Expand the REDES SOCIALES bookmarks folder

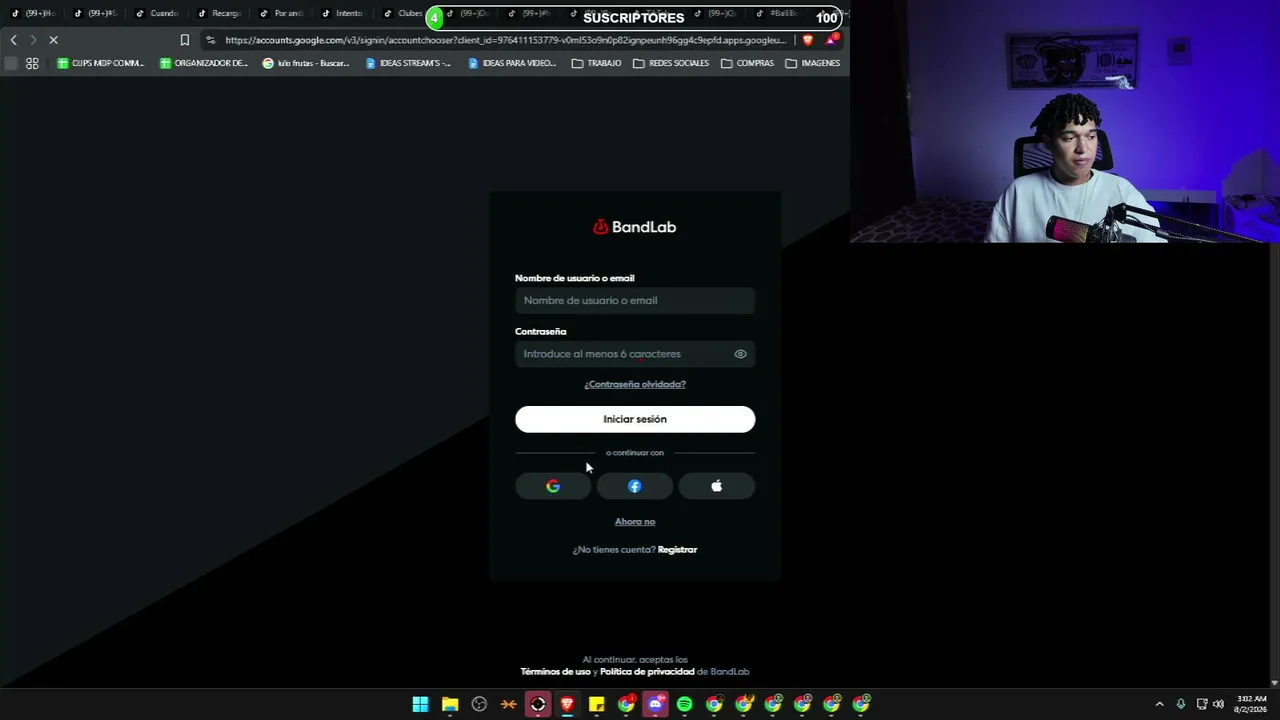point(671,63)
